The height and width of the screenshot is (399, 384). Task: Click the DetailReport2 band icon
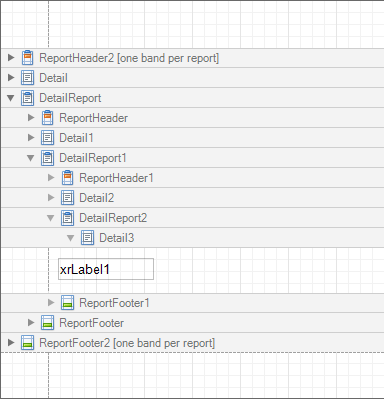[67, 218]
